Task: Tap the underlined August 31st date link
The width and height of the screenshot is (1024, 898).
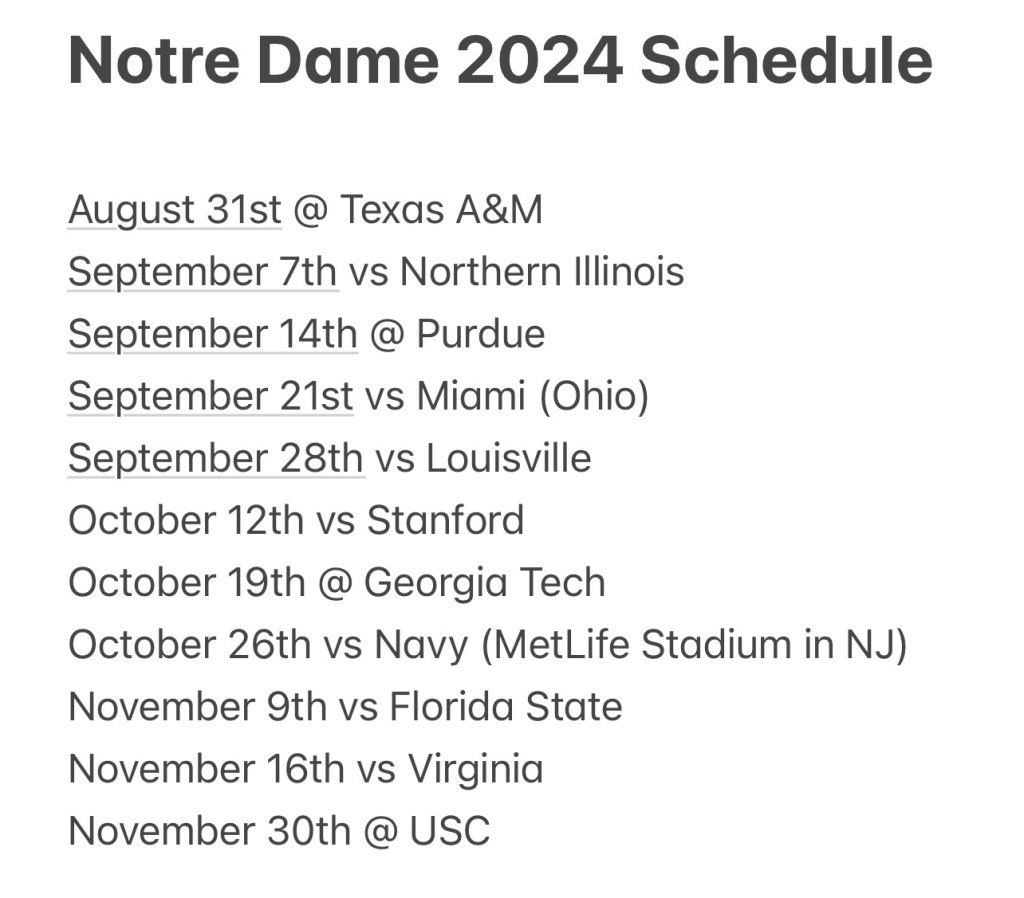Action: click(x=175, y=211)
